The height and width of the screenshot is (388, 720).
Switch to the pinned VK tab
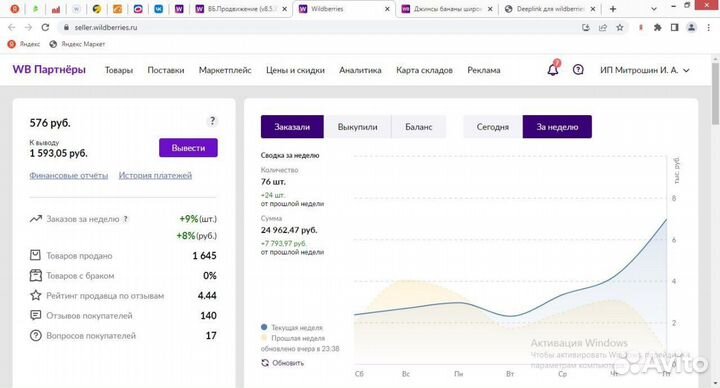158,9
